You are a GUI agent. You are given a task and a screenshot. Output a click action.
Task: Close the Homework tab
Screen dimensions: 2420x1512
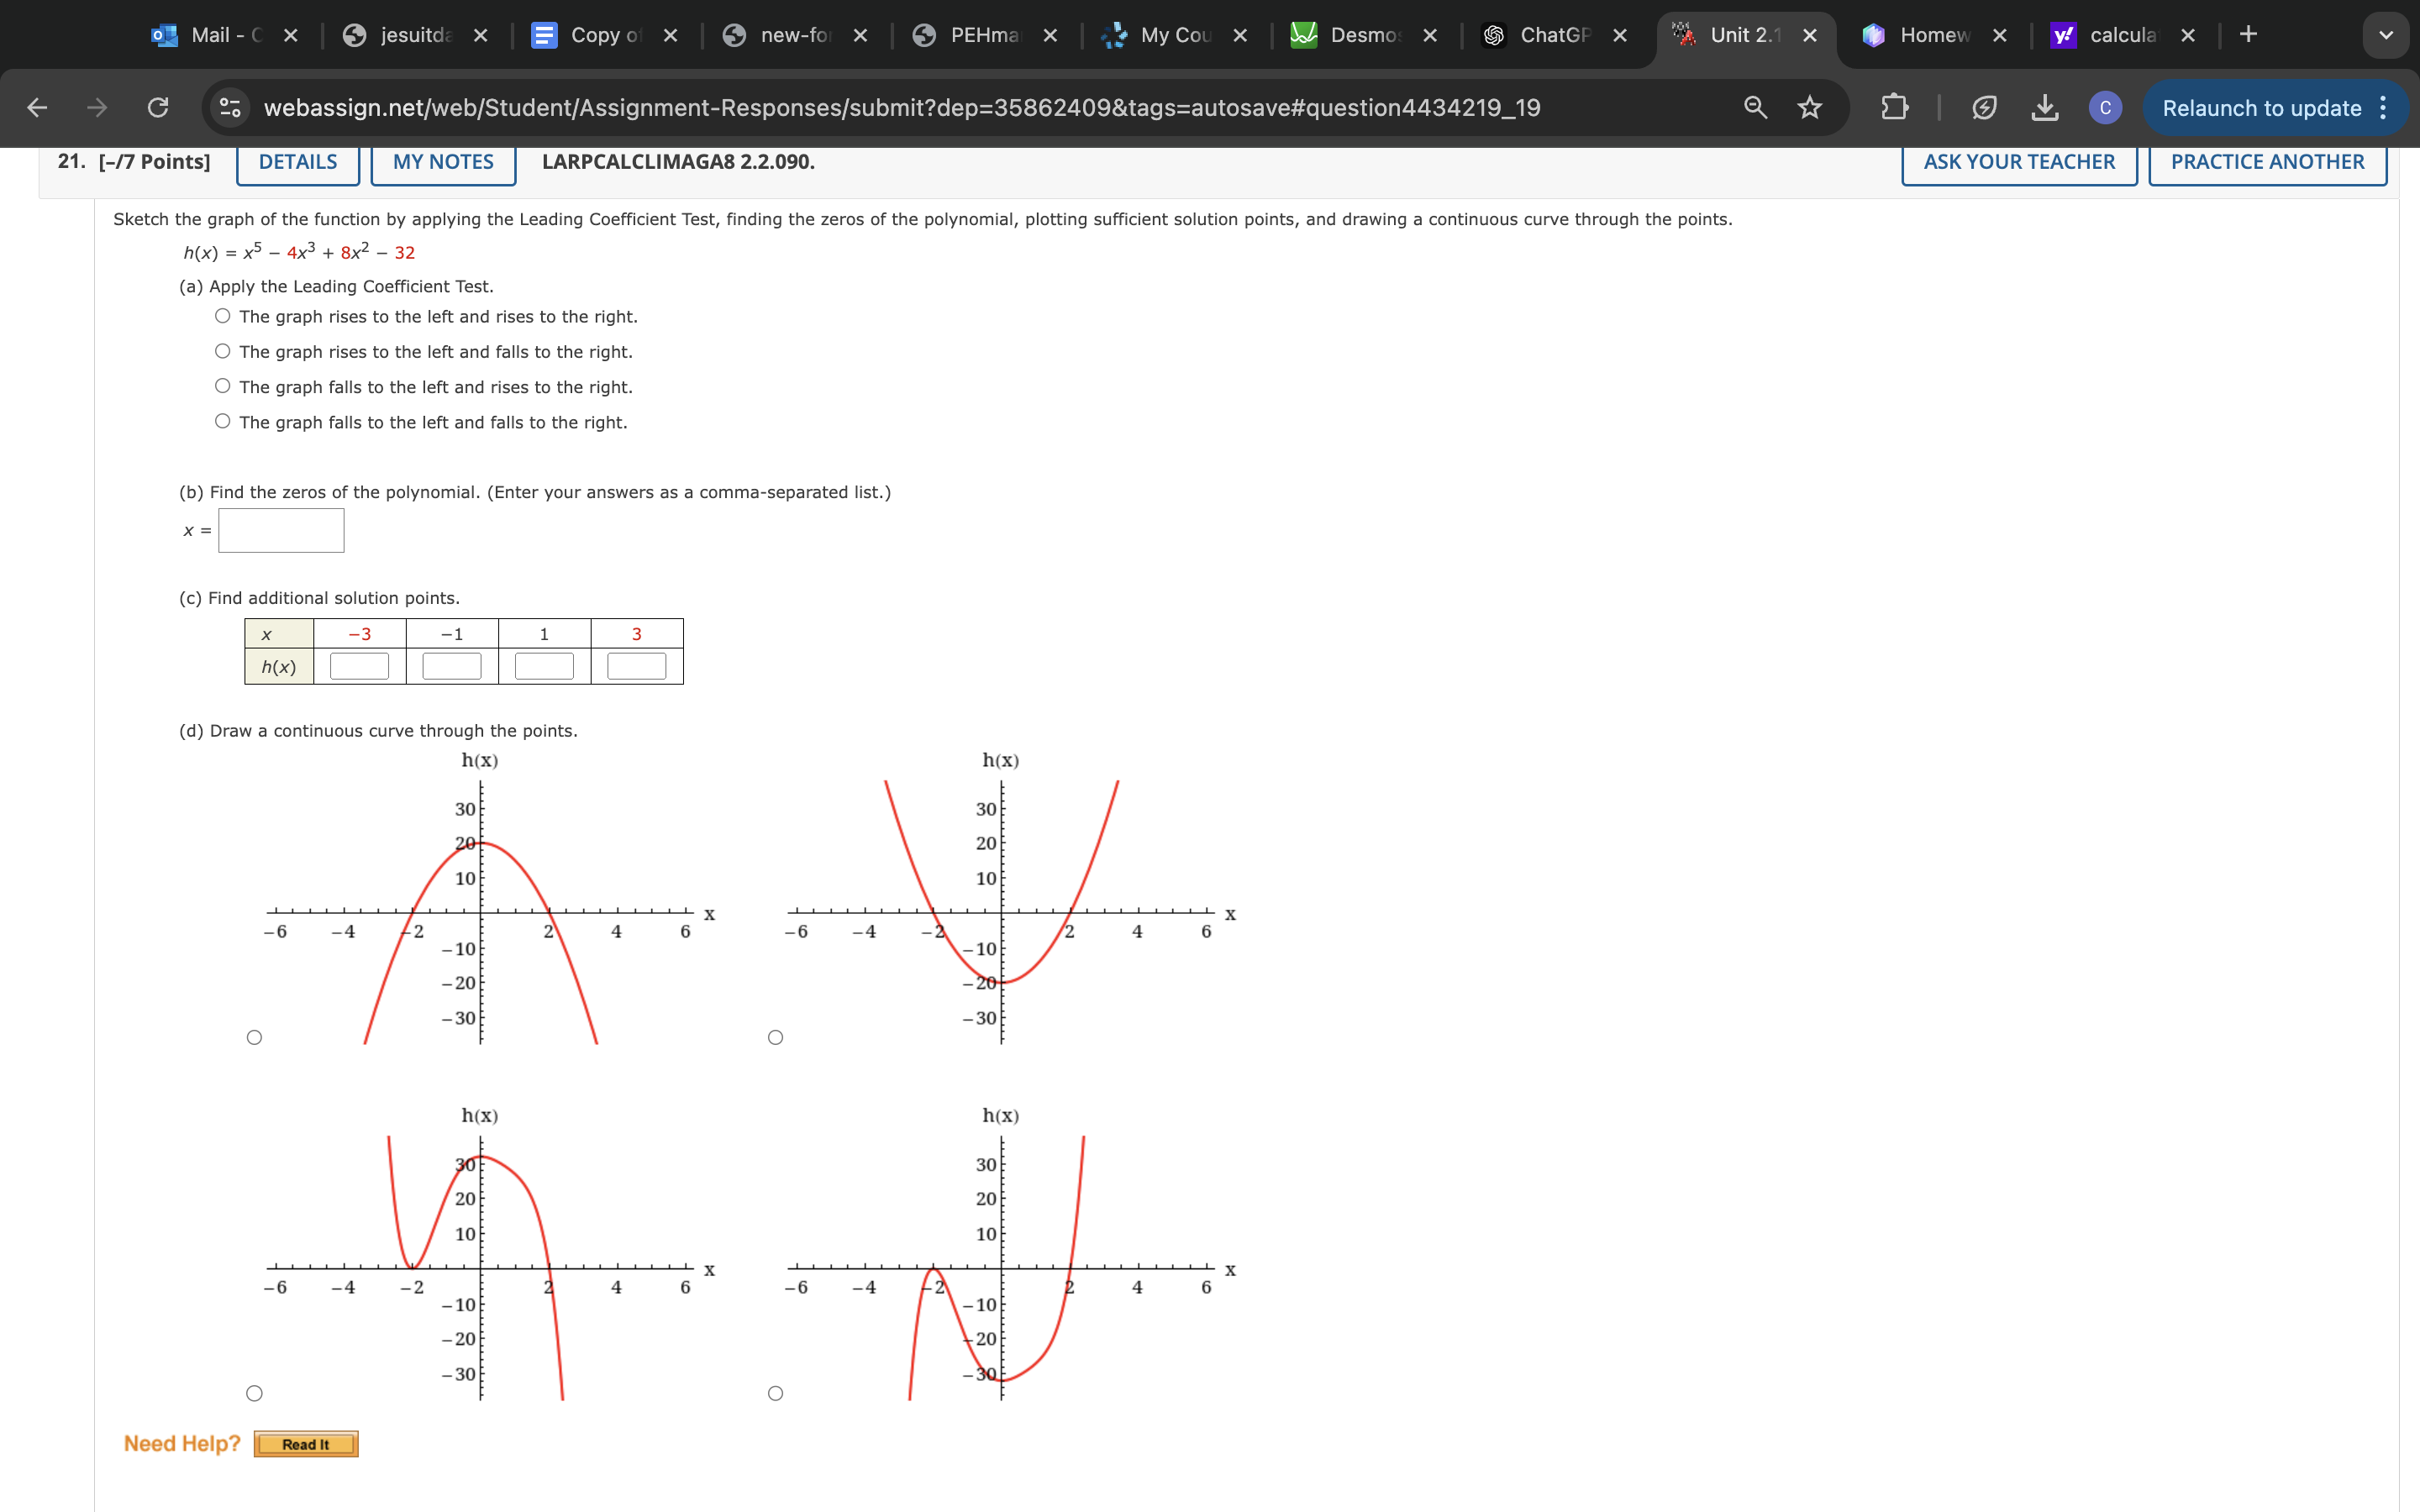tap(2000, 35)
